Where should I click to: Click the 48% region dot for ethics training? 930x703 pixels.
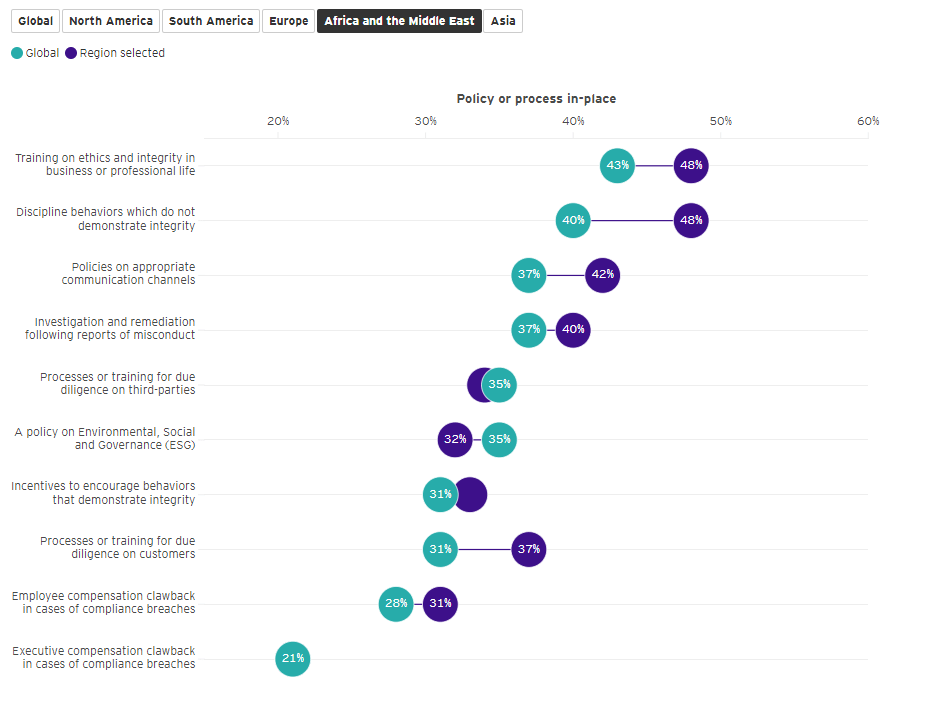coord(691,165)
